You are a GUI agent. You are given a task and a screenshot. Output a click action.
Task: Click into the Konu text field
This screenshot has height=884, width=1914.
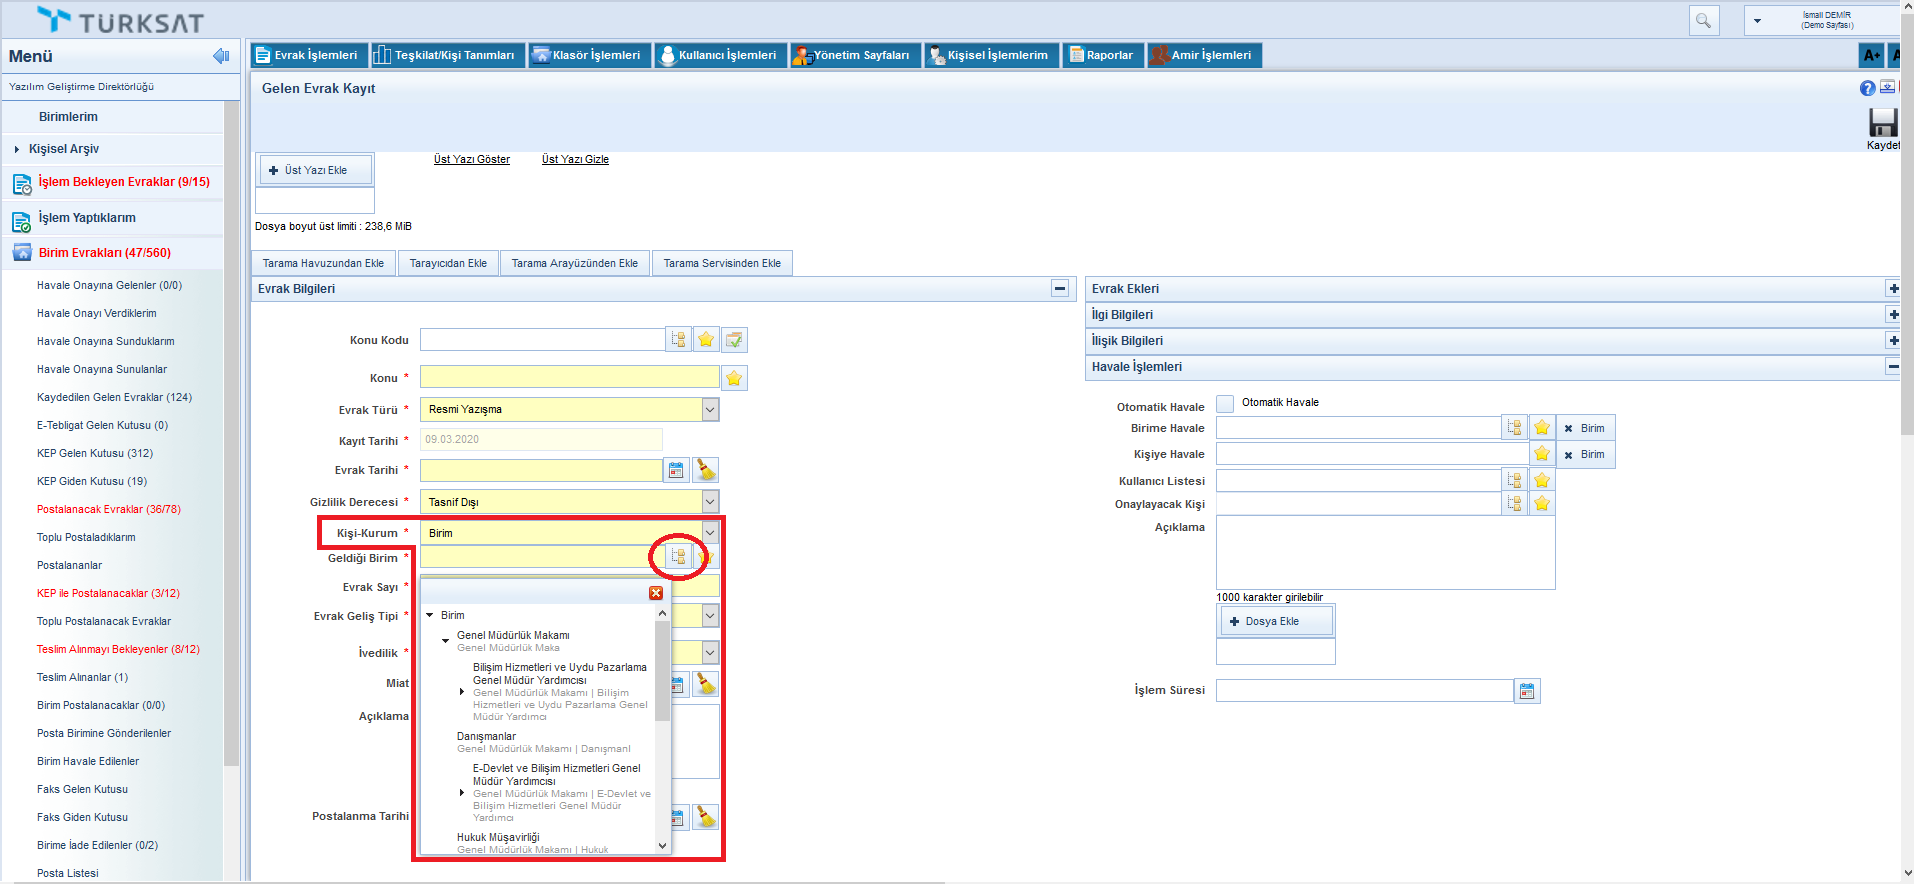pyautogui.click(x=569, y=378)
